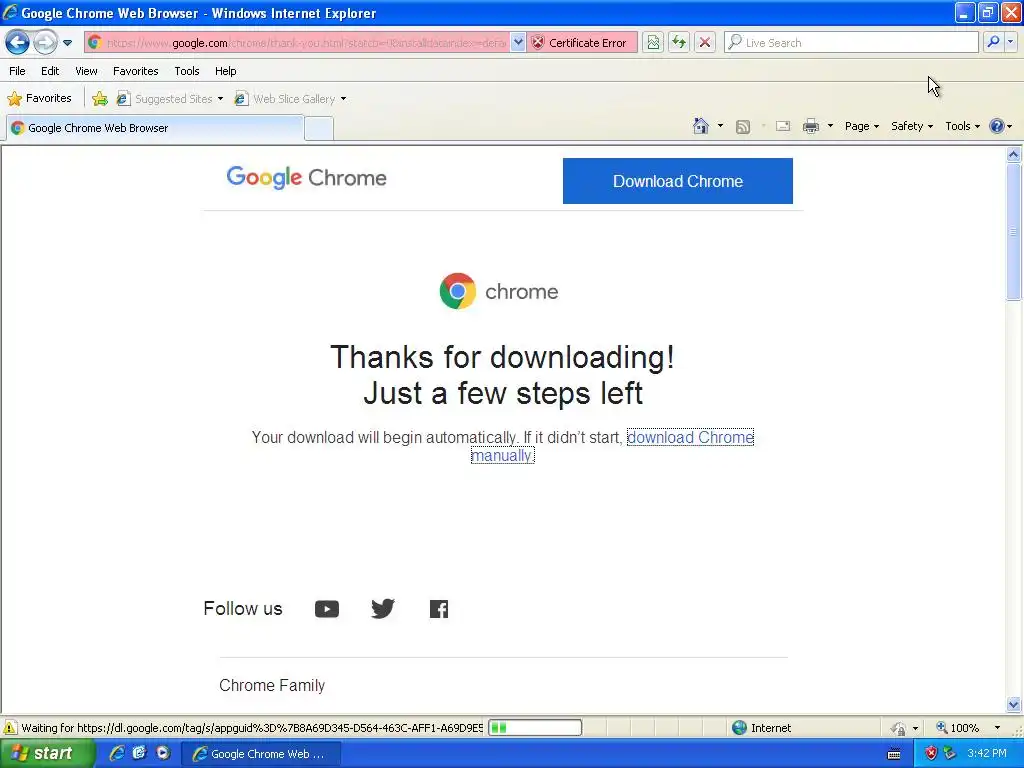Viewport: 1024px width, 768px height.
Task: Click the download Chrome manually link
Action: click(x=690, y=438)
